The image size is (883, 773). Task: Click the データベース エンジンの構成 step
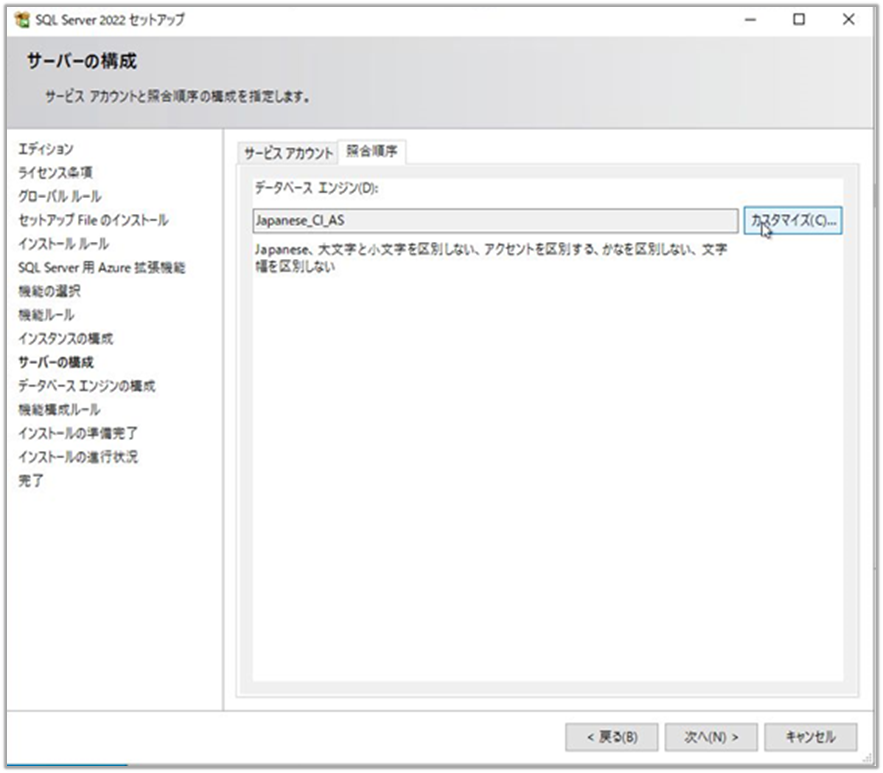[x=87, y=385]
